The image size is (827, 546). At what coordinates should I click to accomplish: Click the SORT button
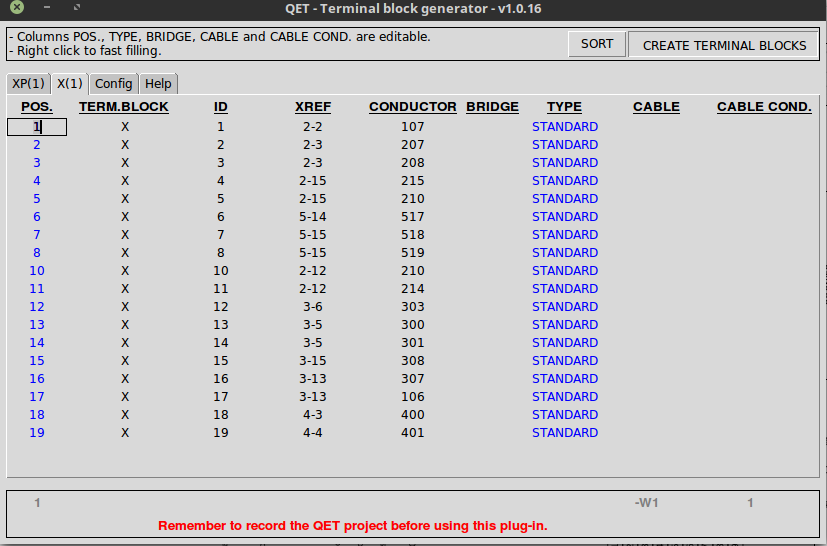pos(597,44)
